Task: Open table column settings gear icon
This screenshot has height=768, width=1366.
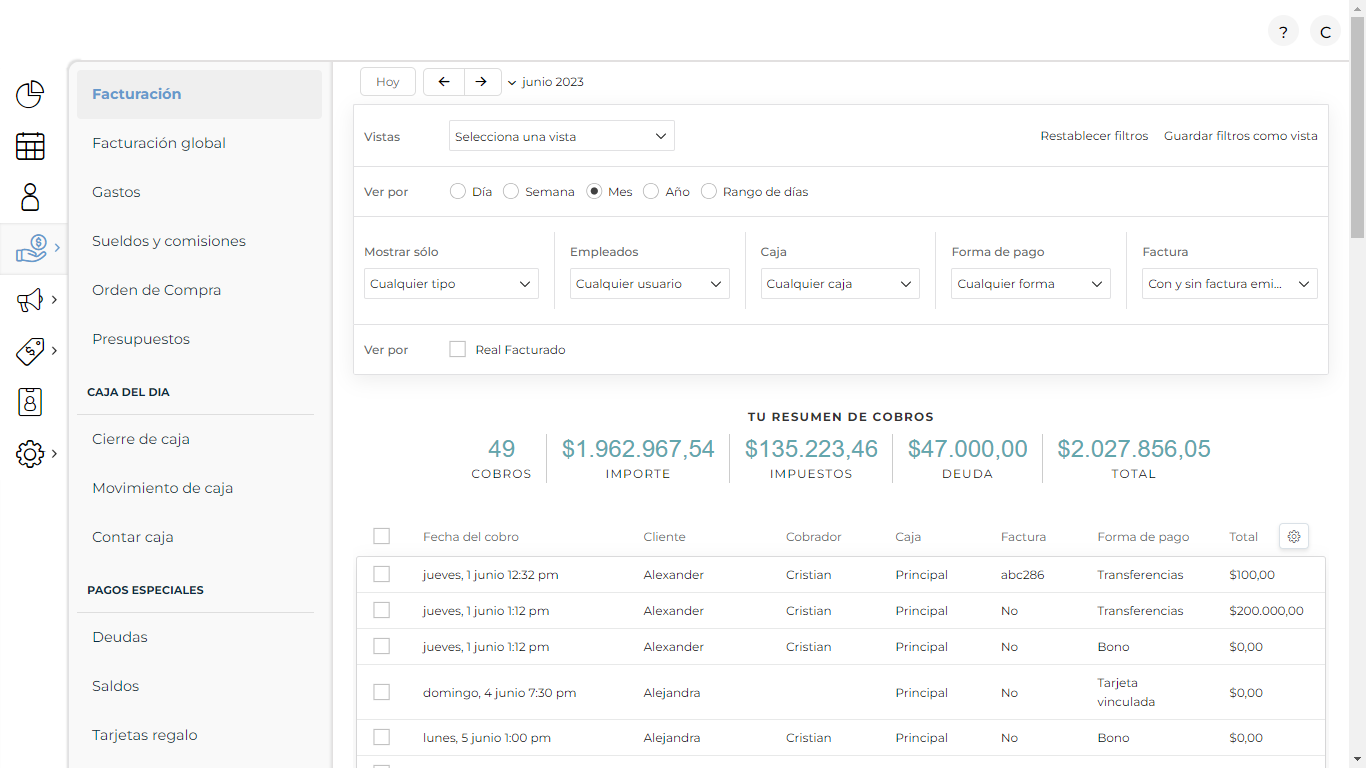Action: (1294, 536)
